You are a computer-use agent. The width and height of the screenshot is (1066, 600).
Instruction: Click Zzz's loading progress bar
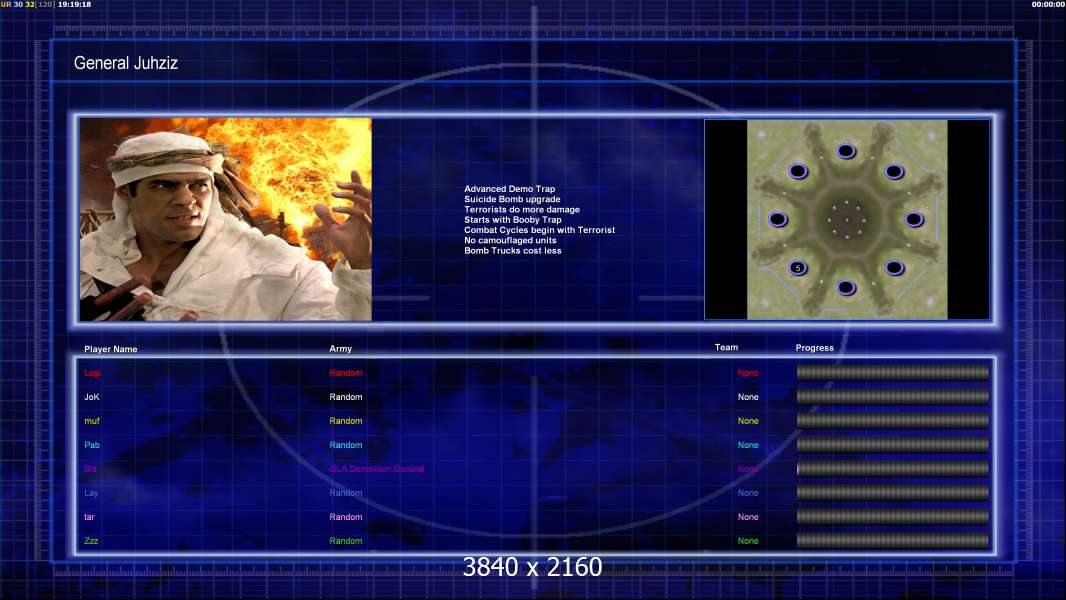pos(893,541)
